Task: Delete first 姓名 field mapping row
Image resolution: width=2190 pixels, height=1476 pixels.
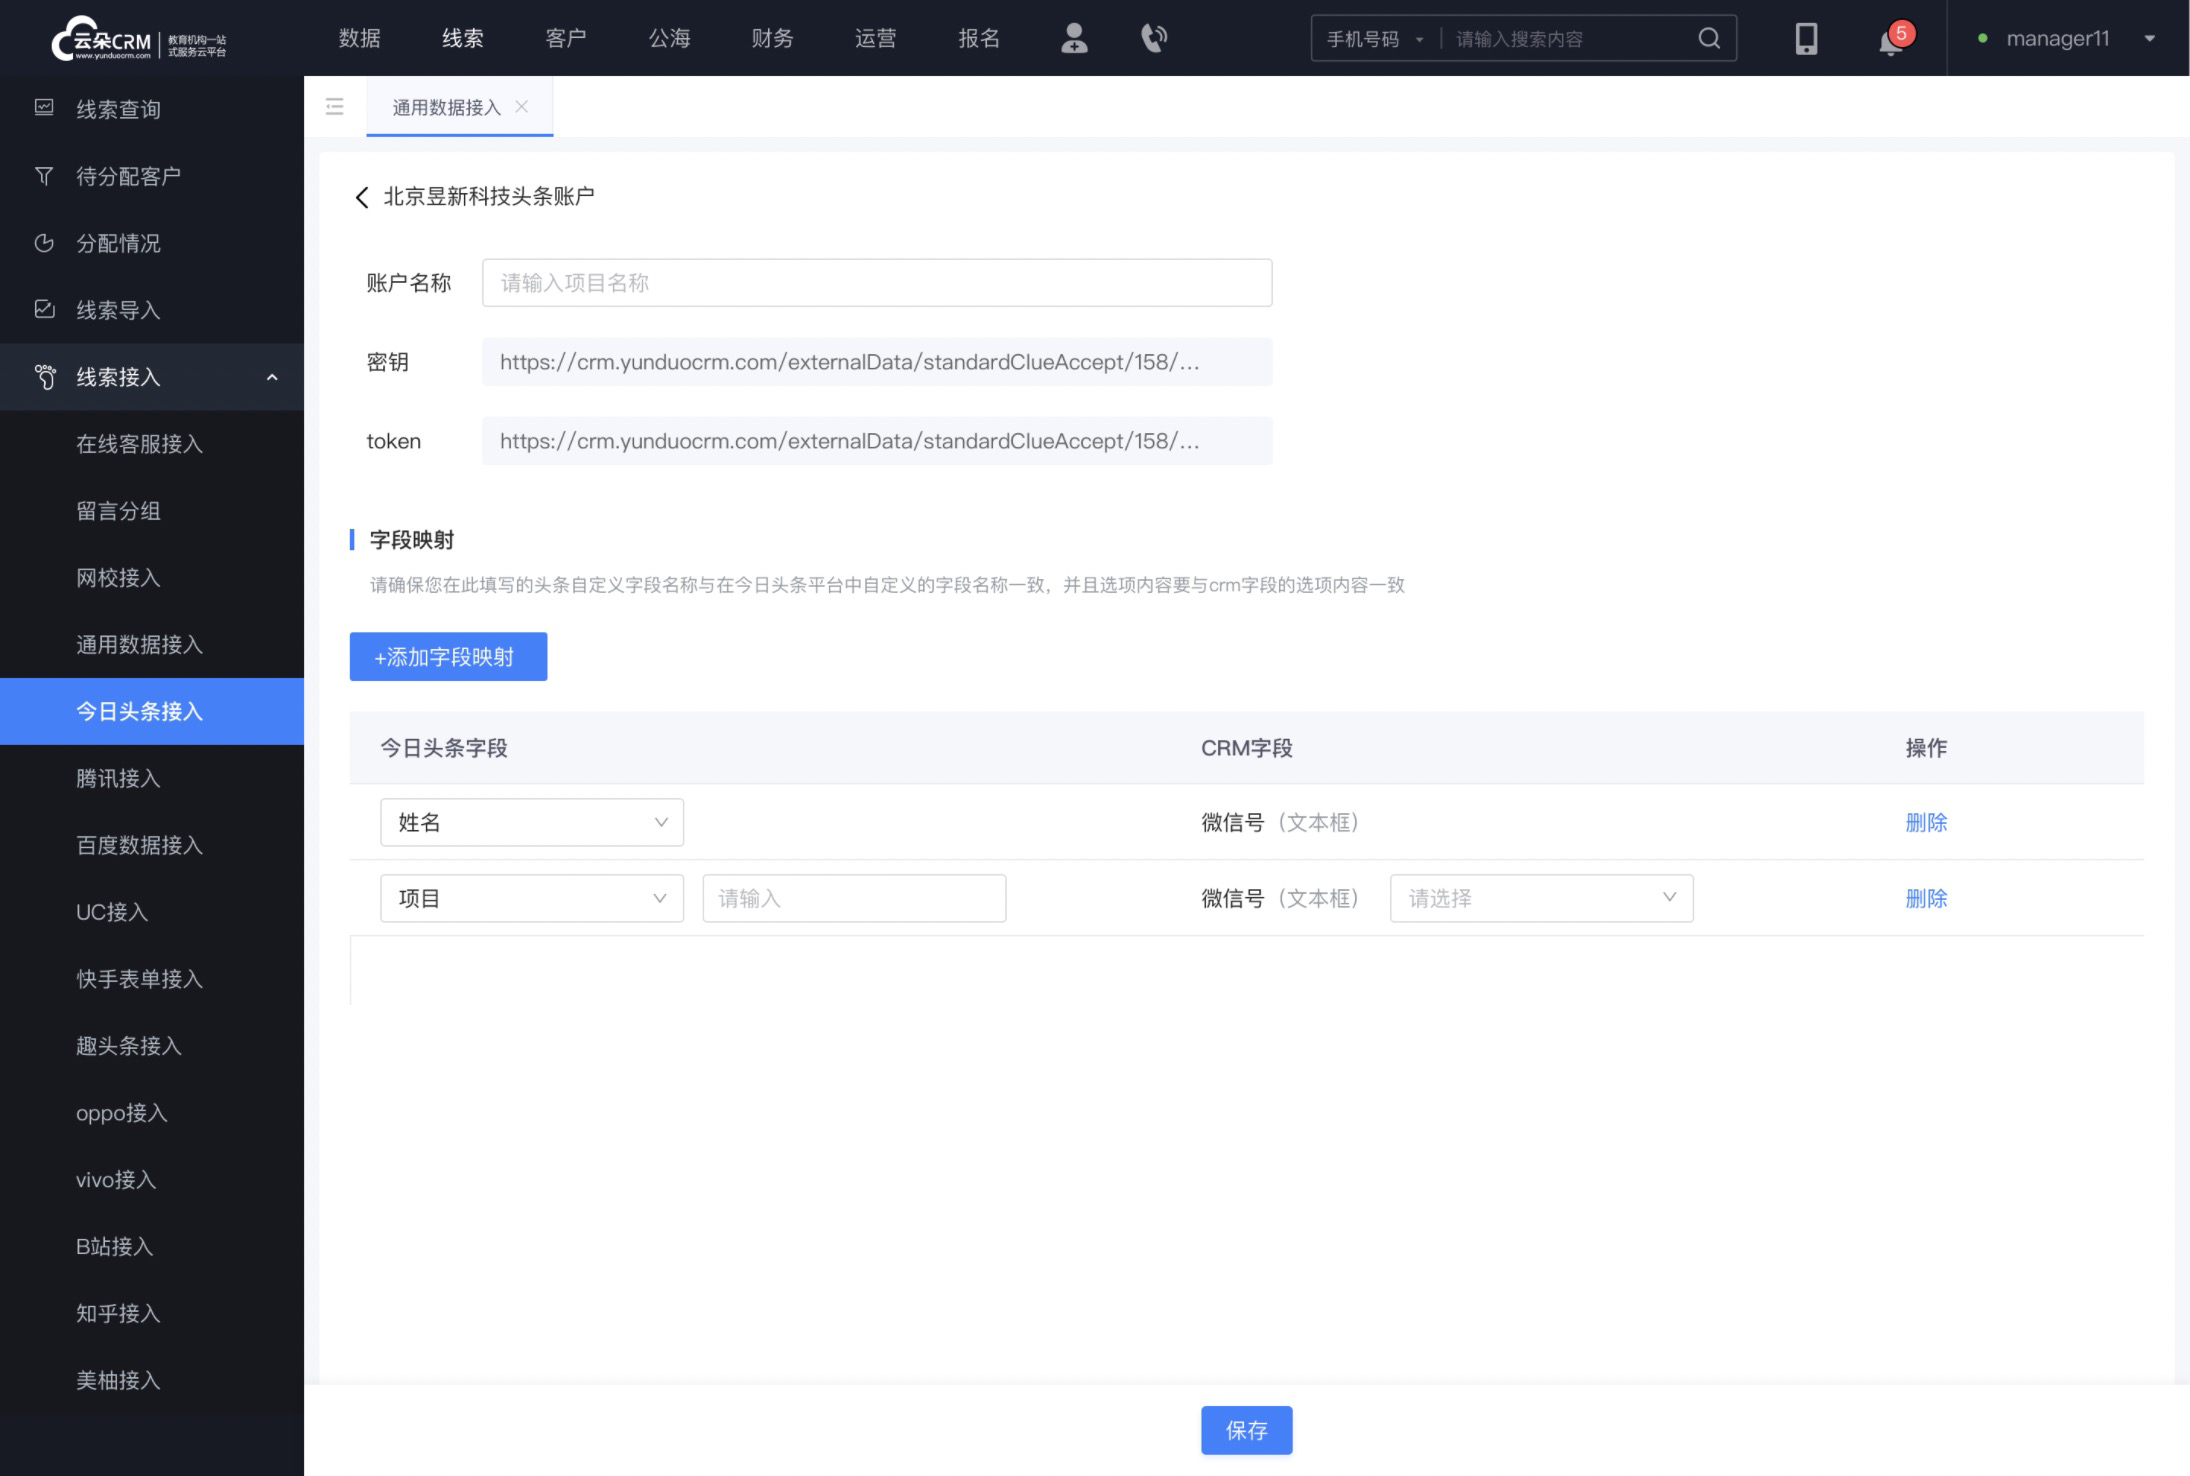Action: coord(1927,822)
